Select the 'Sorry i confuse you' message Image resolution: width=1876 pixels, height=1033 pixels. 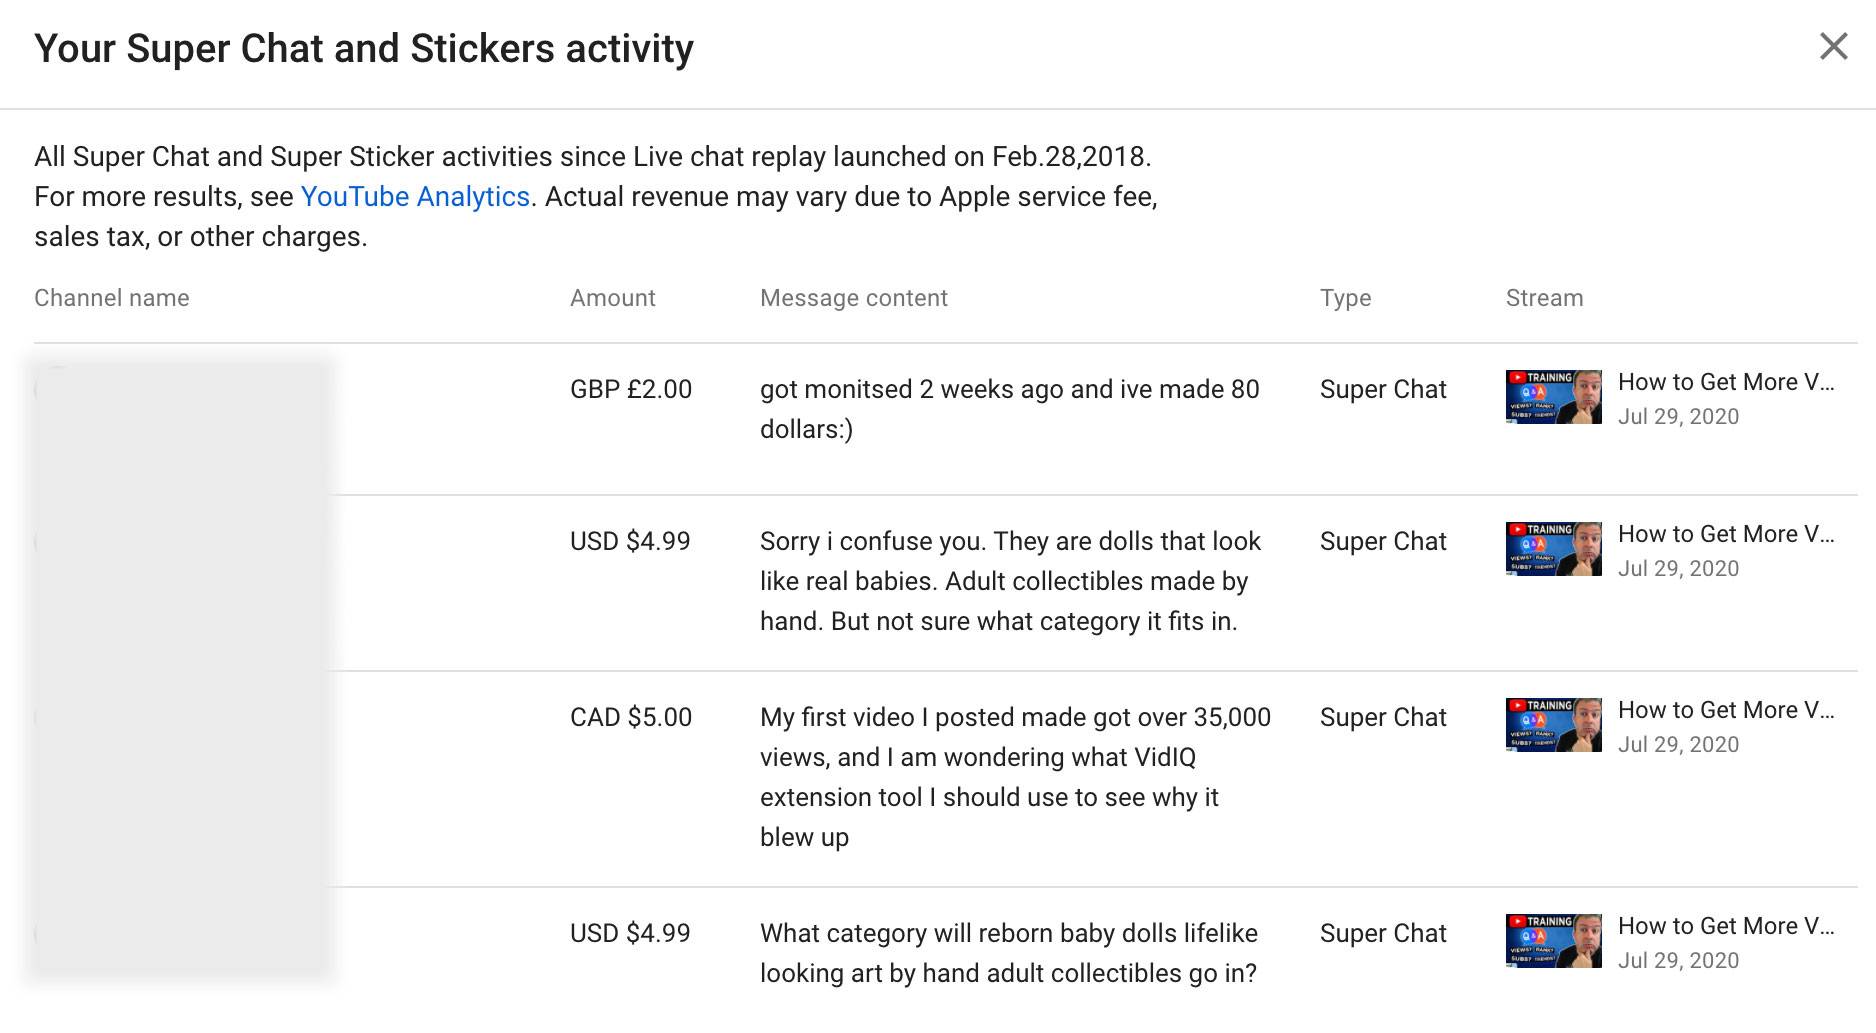1010,581
